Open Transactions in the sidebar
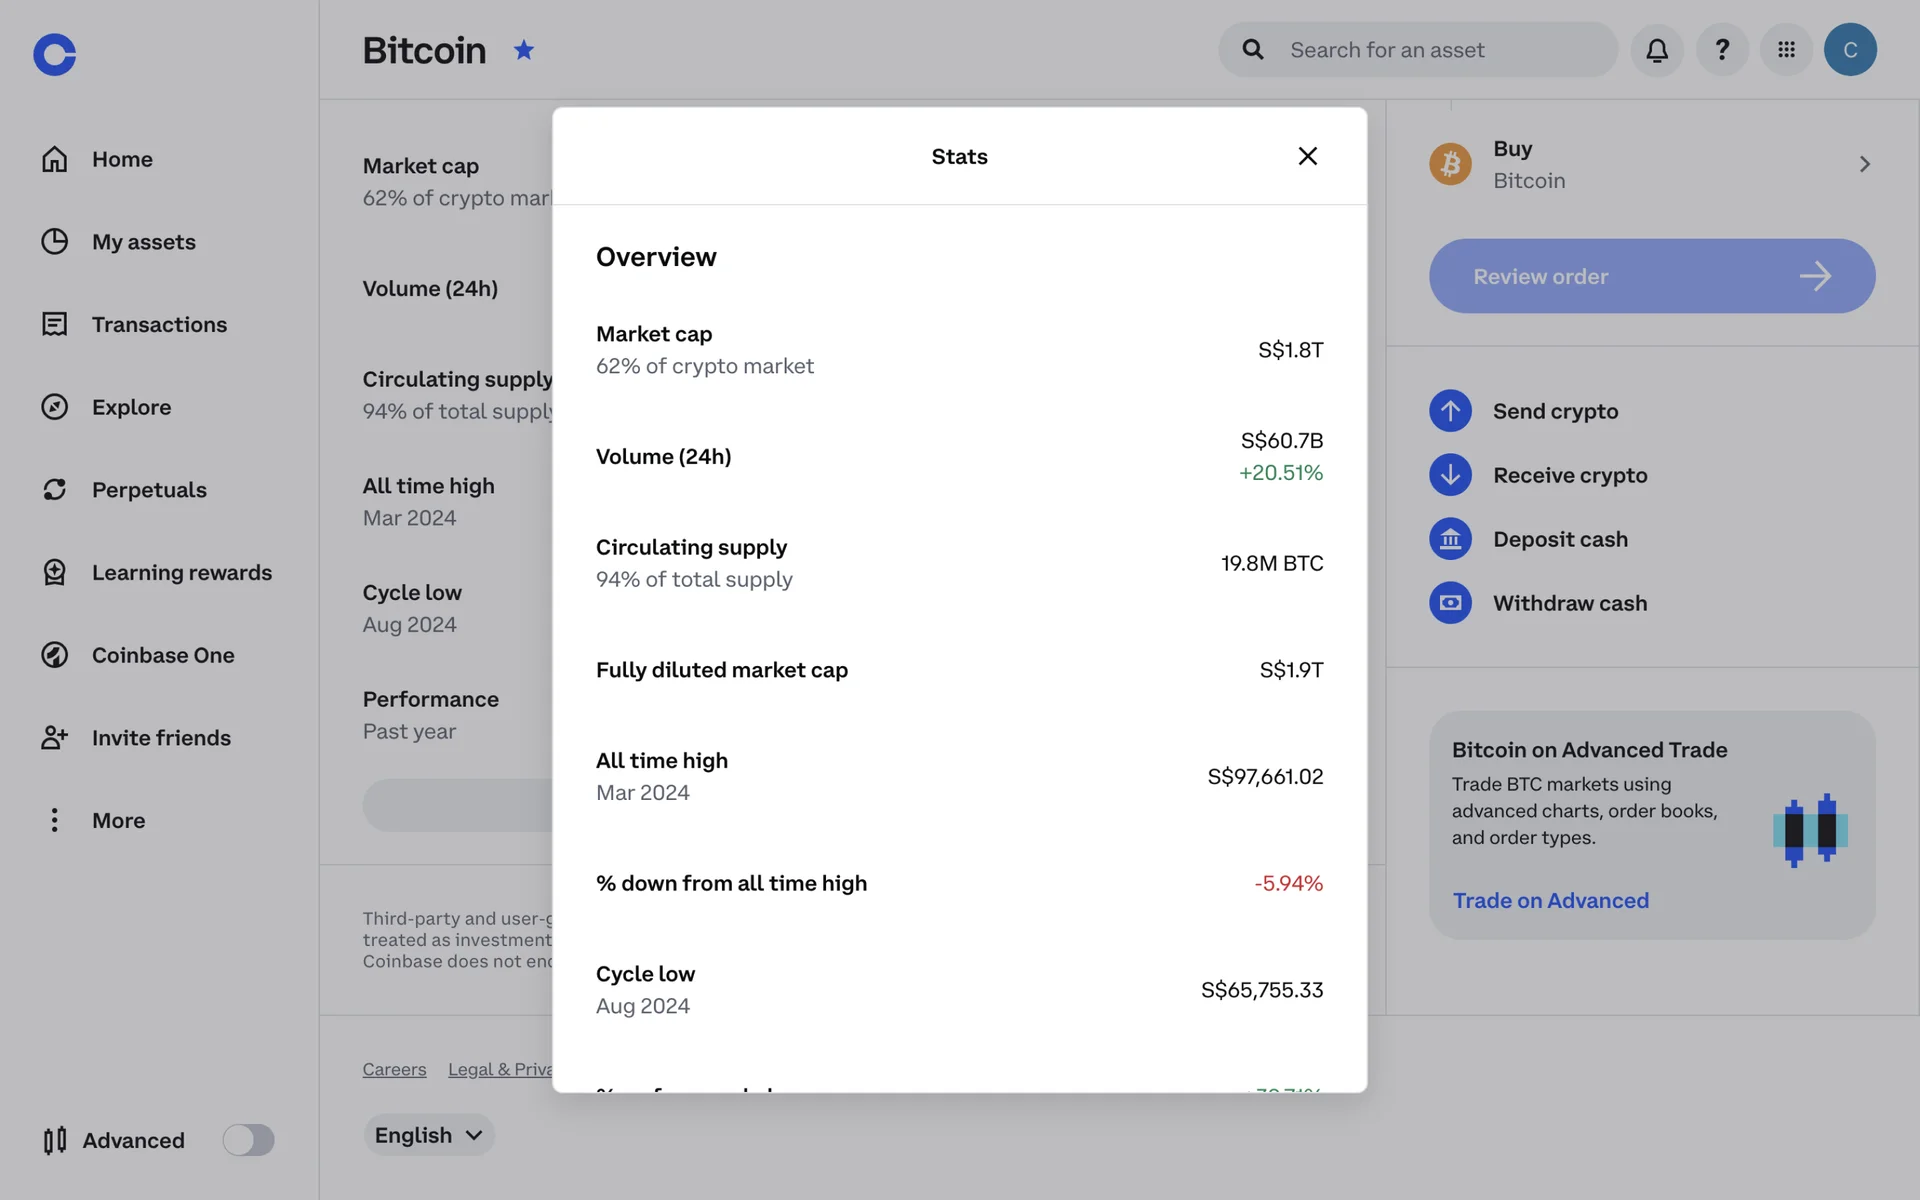The height and width of the screenshot is (1200, 1920). click(x=159, y=325)
